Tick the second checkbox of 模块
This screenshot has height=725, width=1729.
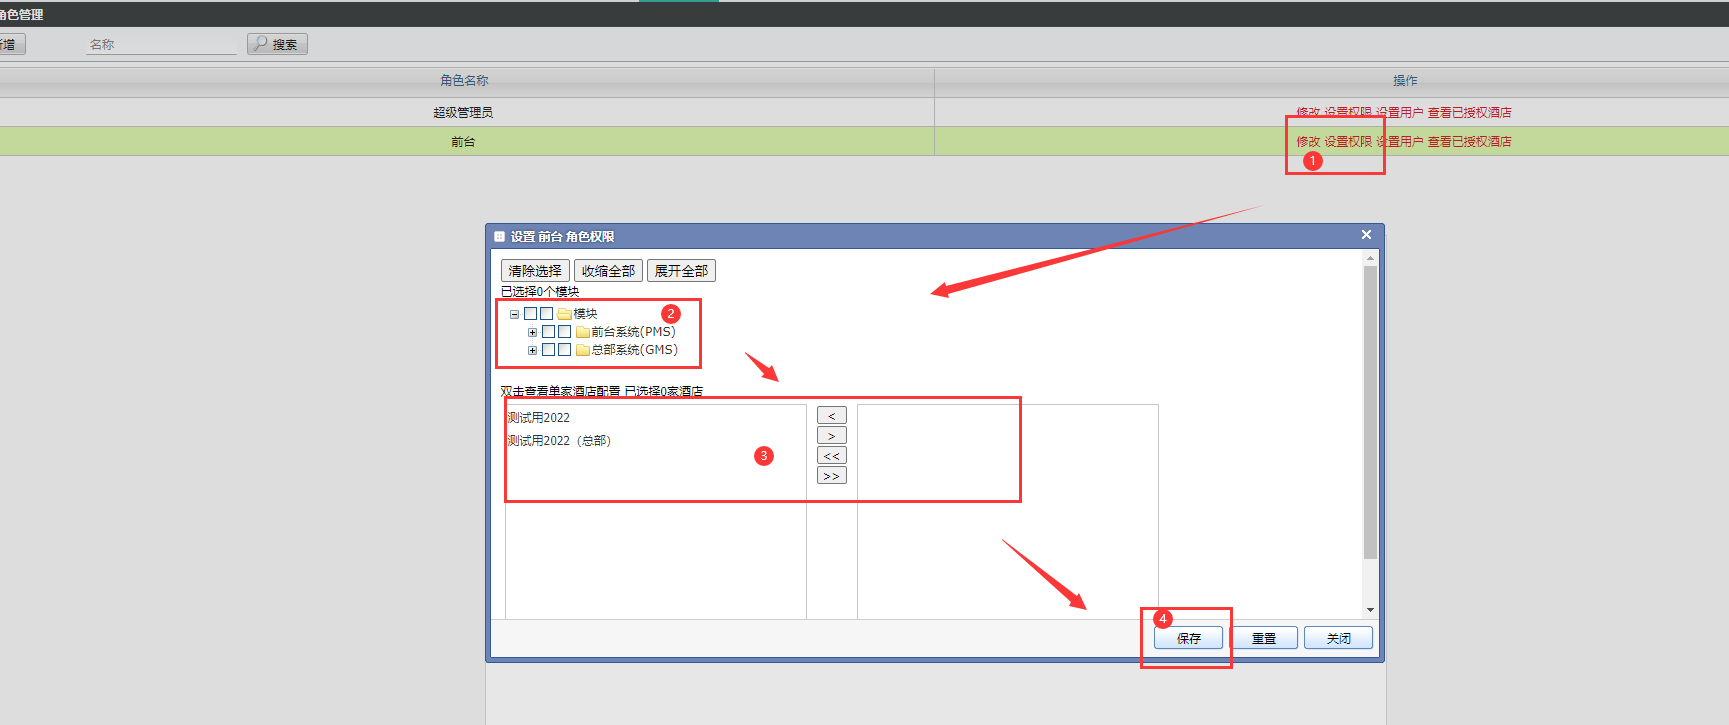tap(547, 314)
